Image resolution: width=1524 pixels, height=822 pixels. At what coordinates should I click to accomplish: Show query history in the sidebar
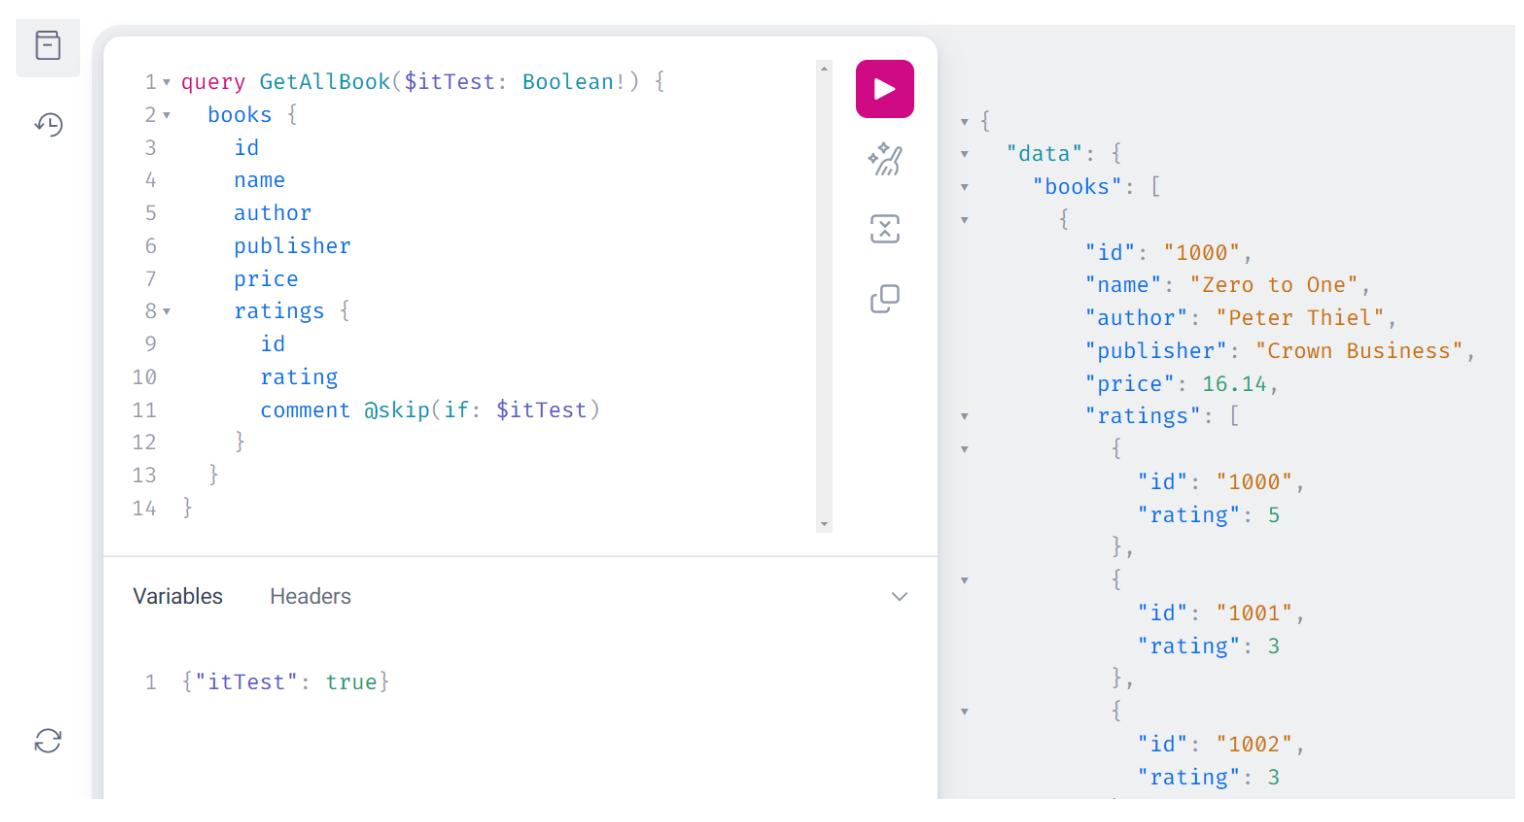(48, 124)
